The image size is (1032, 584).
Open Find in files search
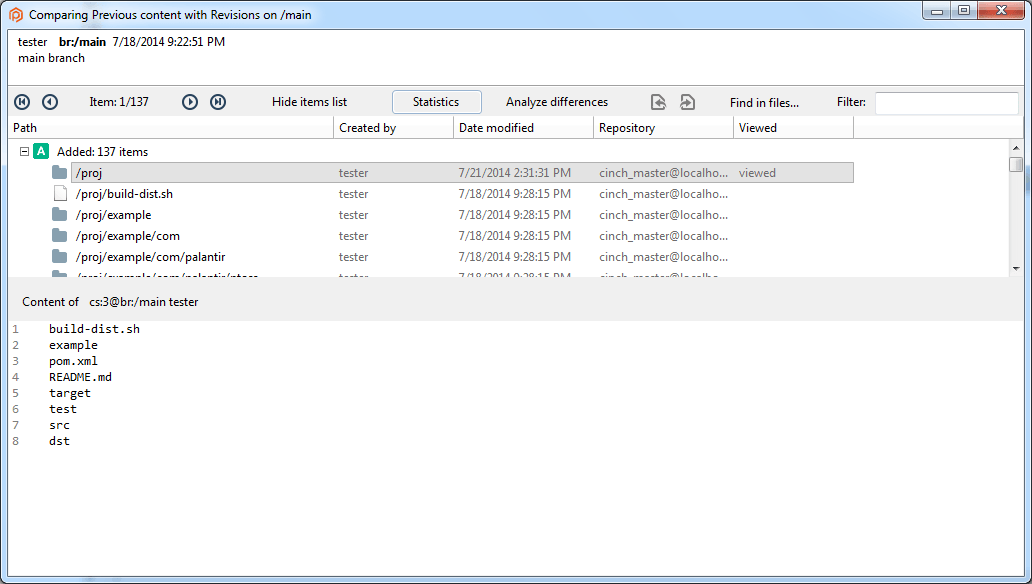(x=764, y=102)
